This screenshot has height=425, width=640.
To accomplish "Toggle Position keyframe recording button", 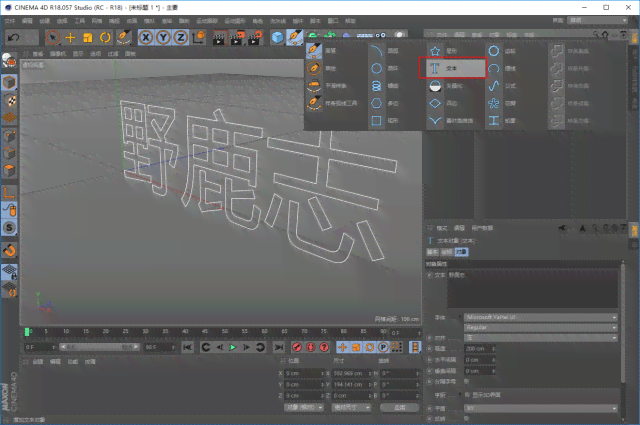I will (x=342, y=347).
